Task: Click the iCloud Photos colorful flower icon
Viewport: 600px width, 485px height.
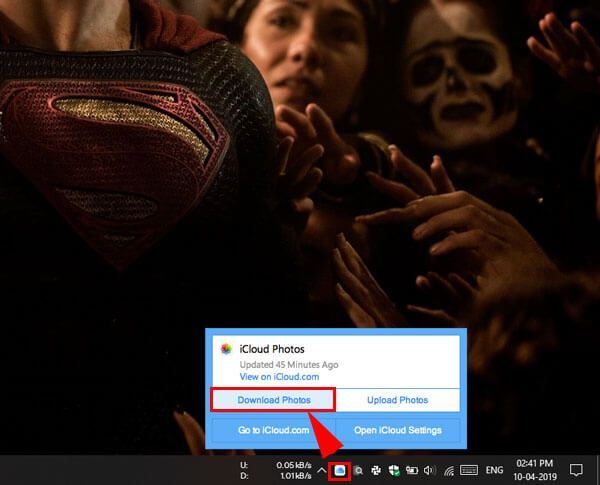Action: click(226, 349)
